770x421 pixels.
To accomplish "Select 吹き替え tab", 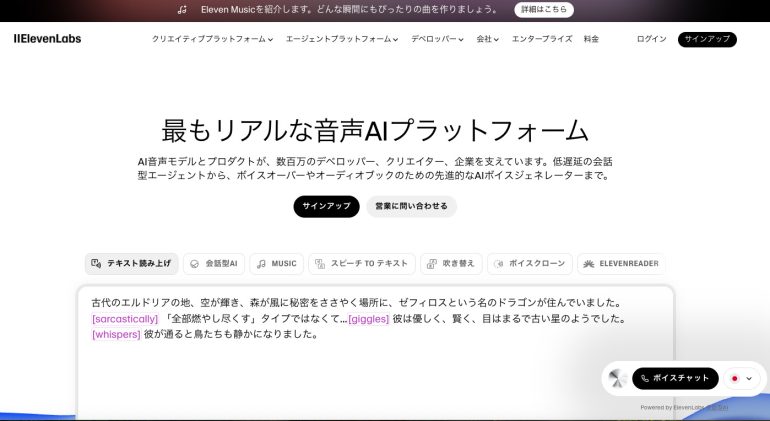I will tap(451, 264).
